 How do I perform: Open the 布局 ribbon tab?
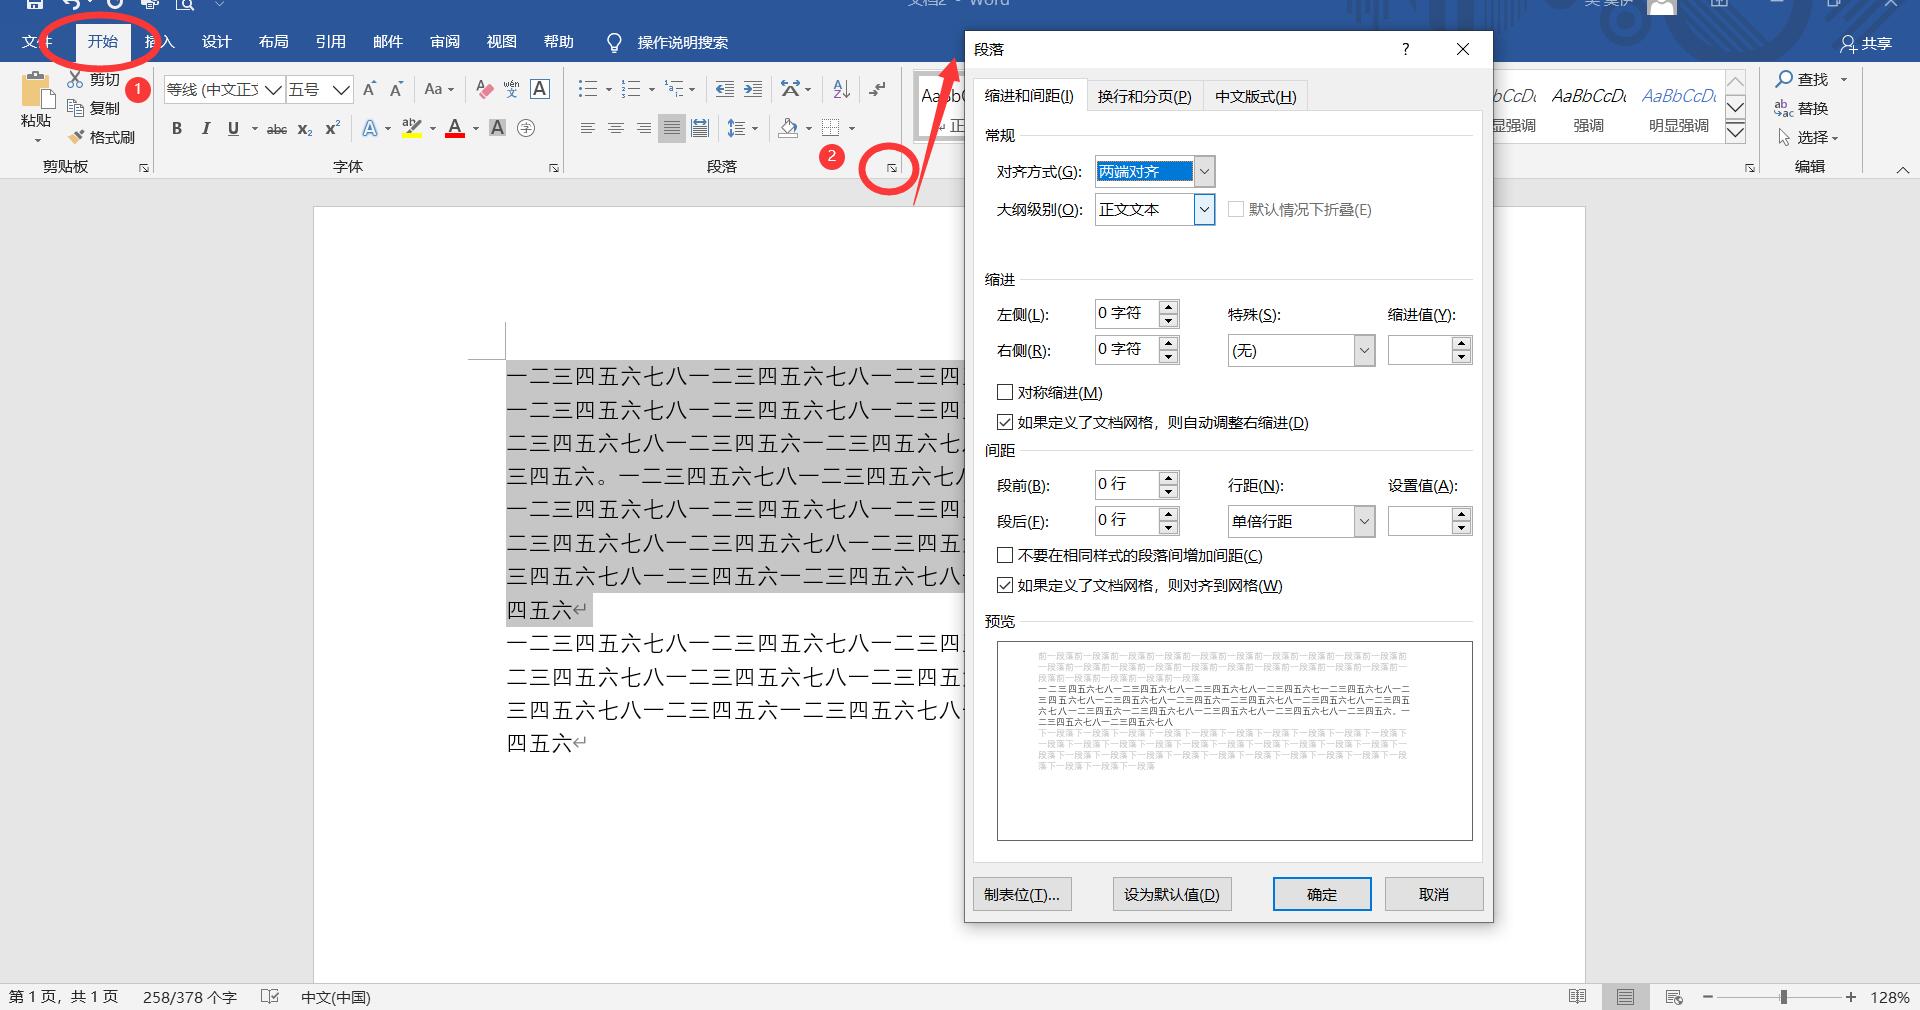pyautogui.click(x=273, y=42)
